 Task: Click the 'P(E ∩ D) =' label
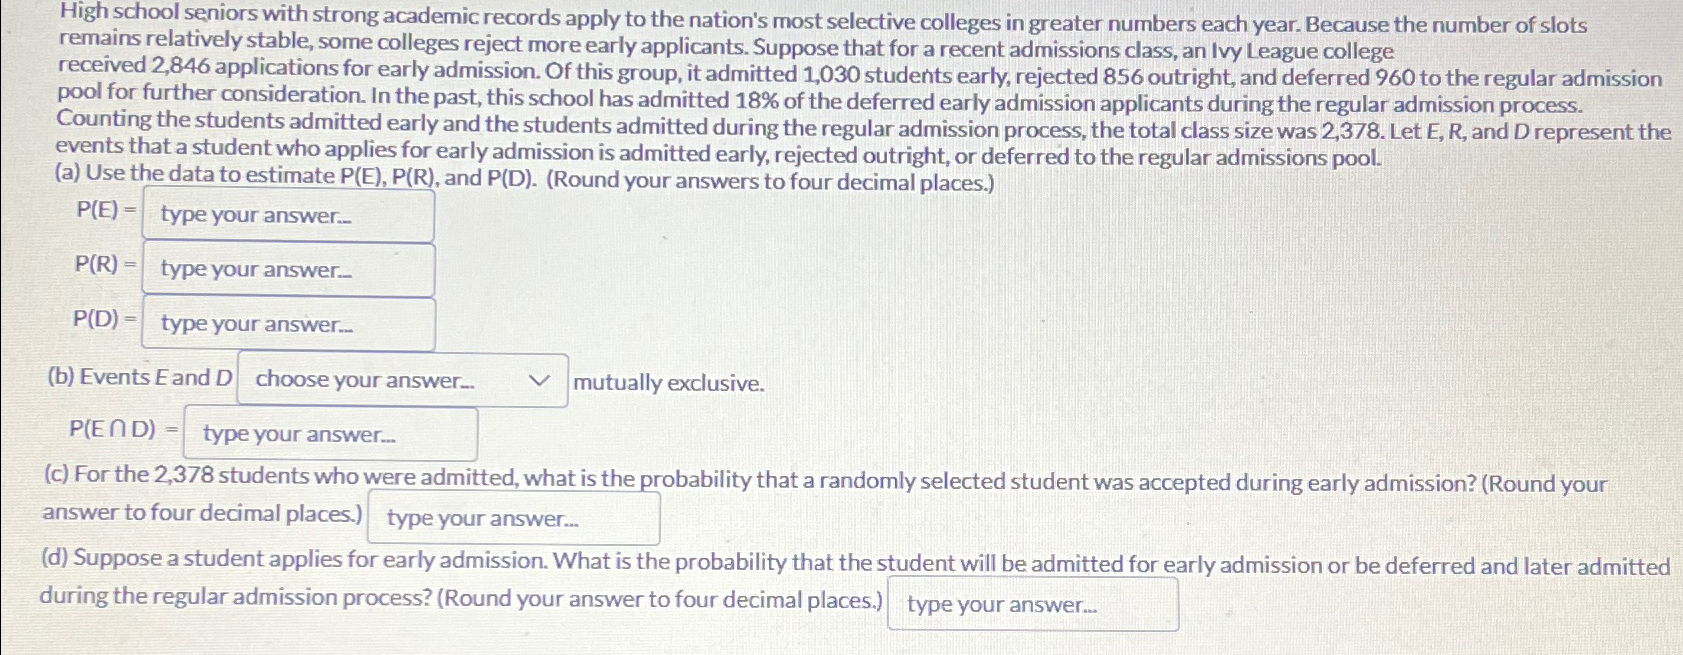(x=124, y=429)
